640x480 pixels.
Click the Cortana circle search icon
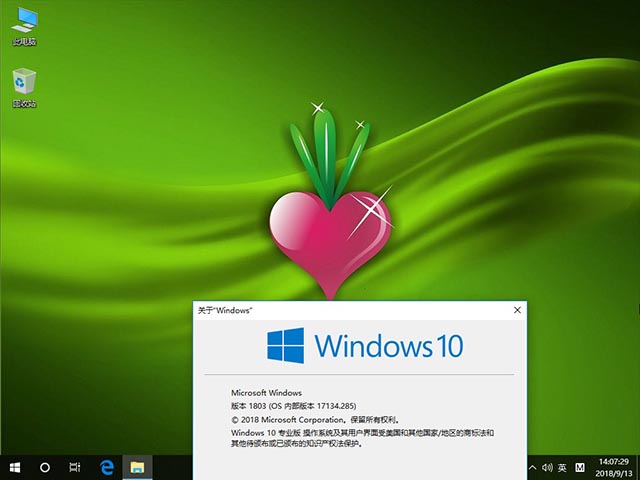(45, 467)
